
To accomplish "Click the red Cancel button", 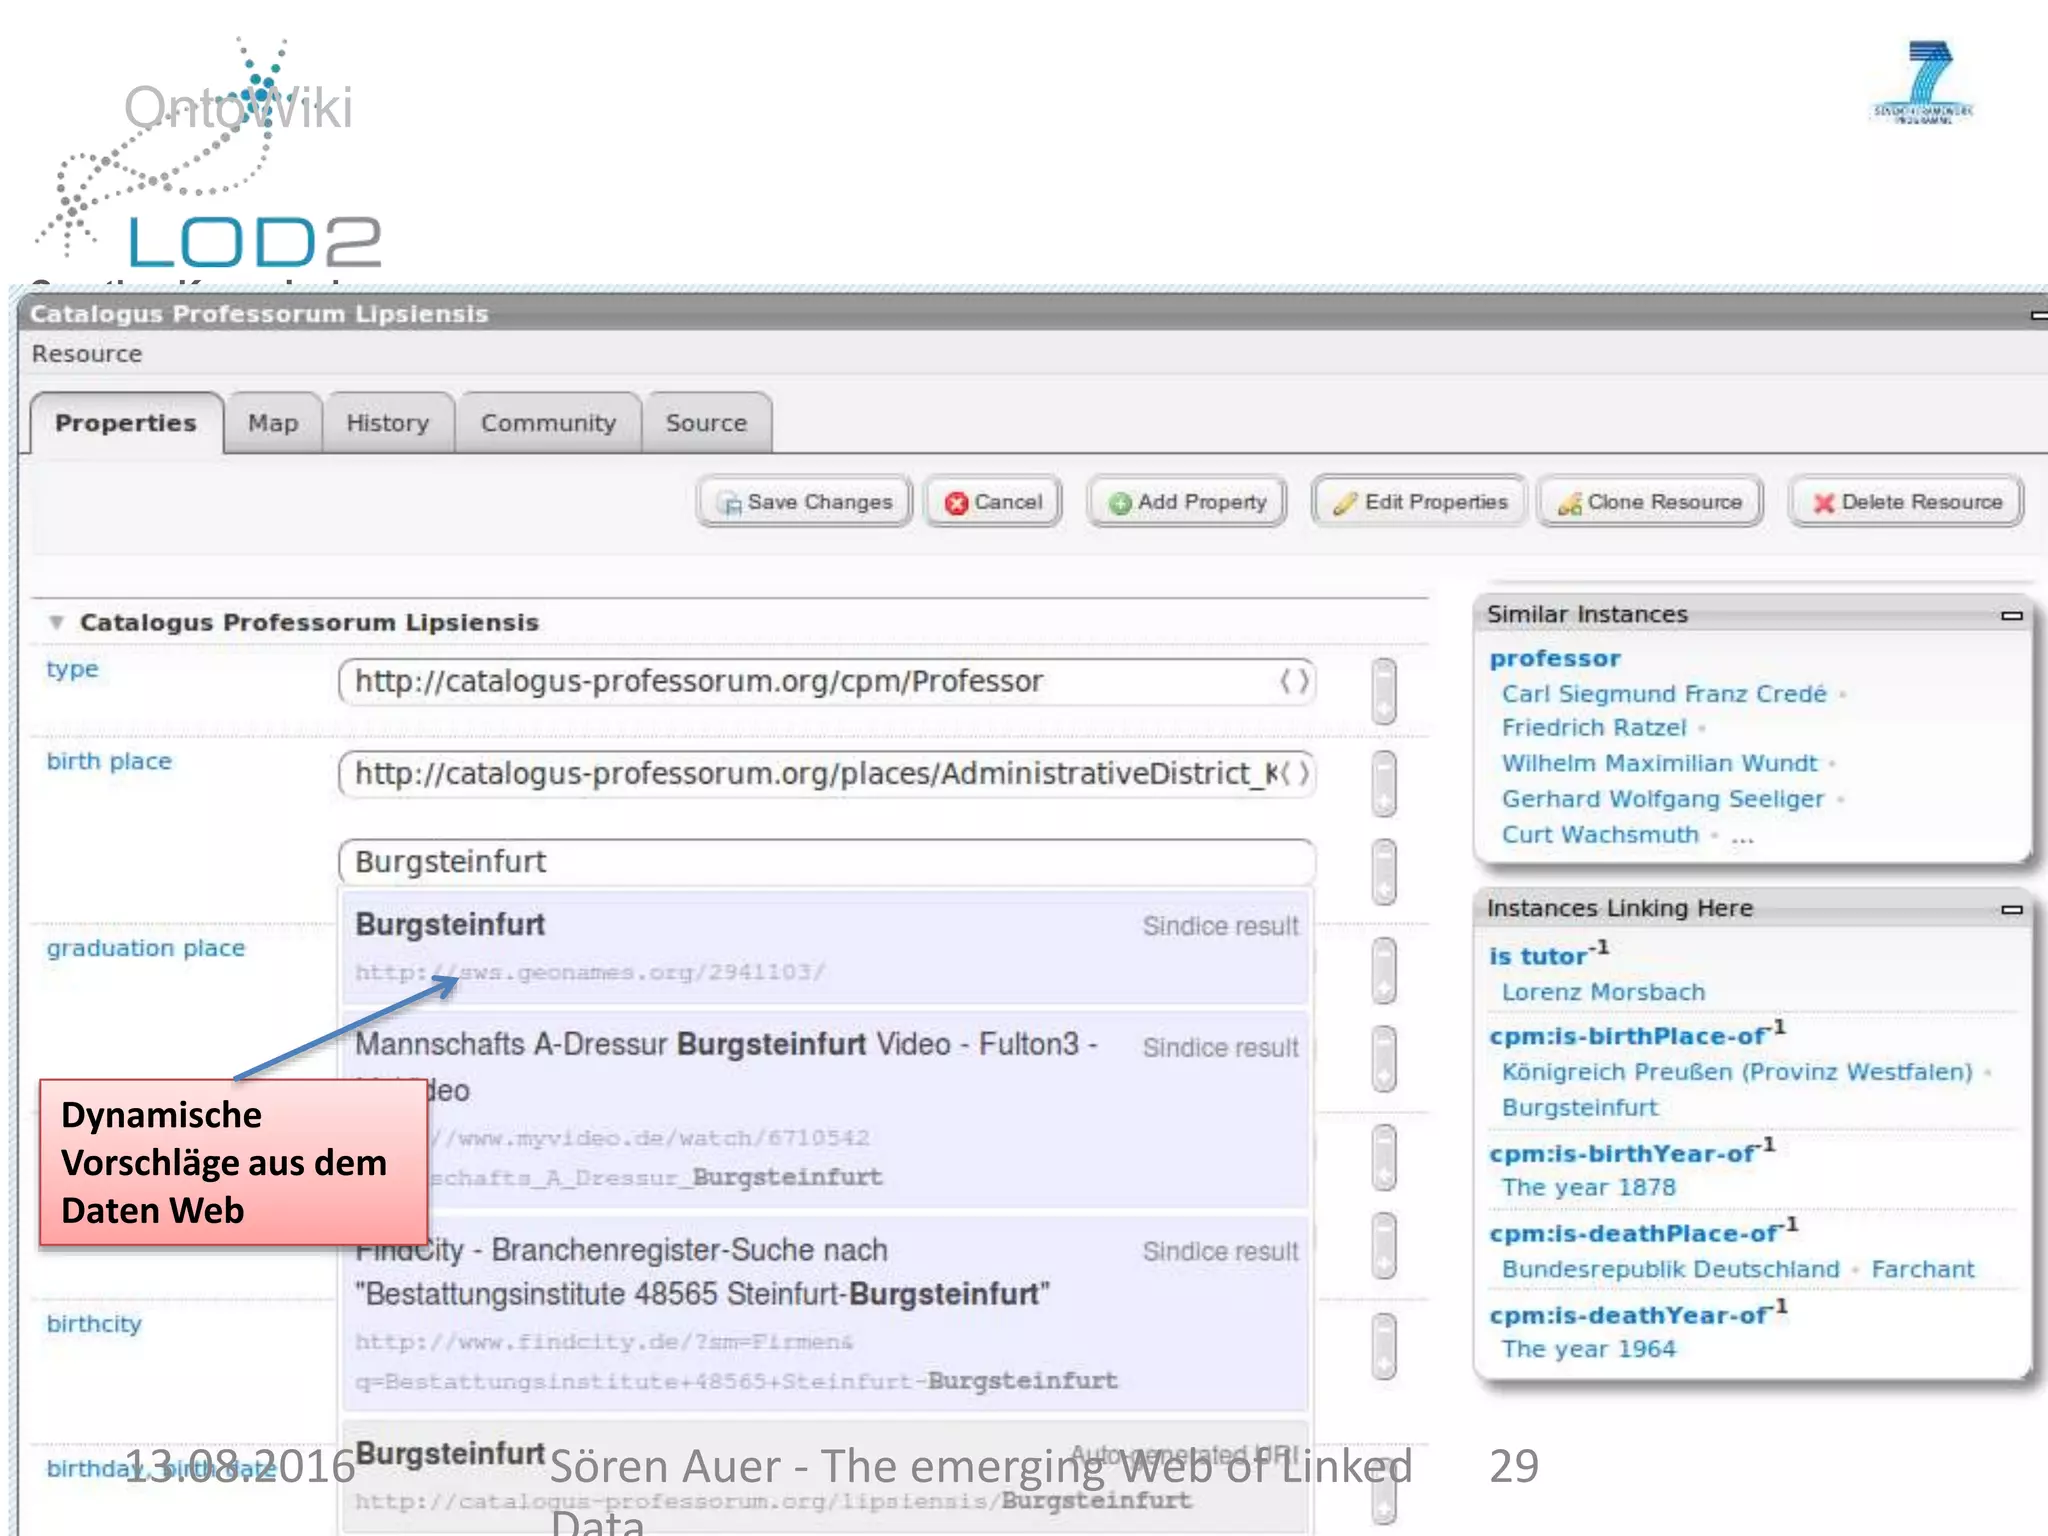I will (993, 502).
